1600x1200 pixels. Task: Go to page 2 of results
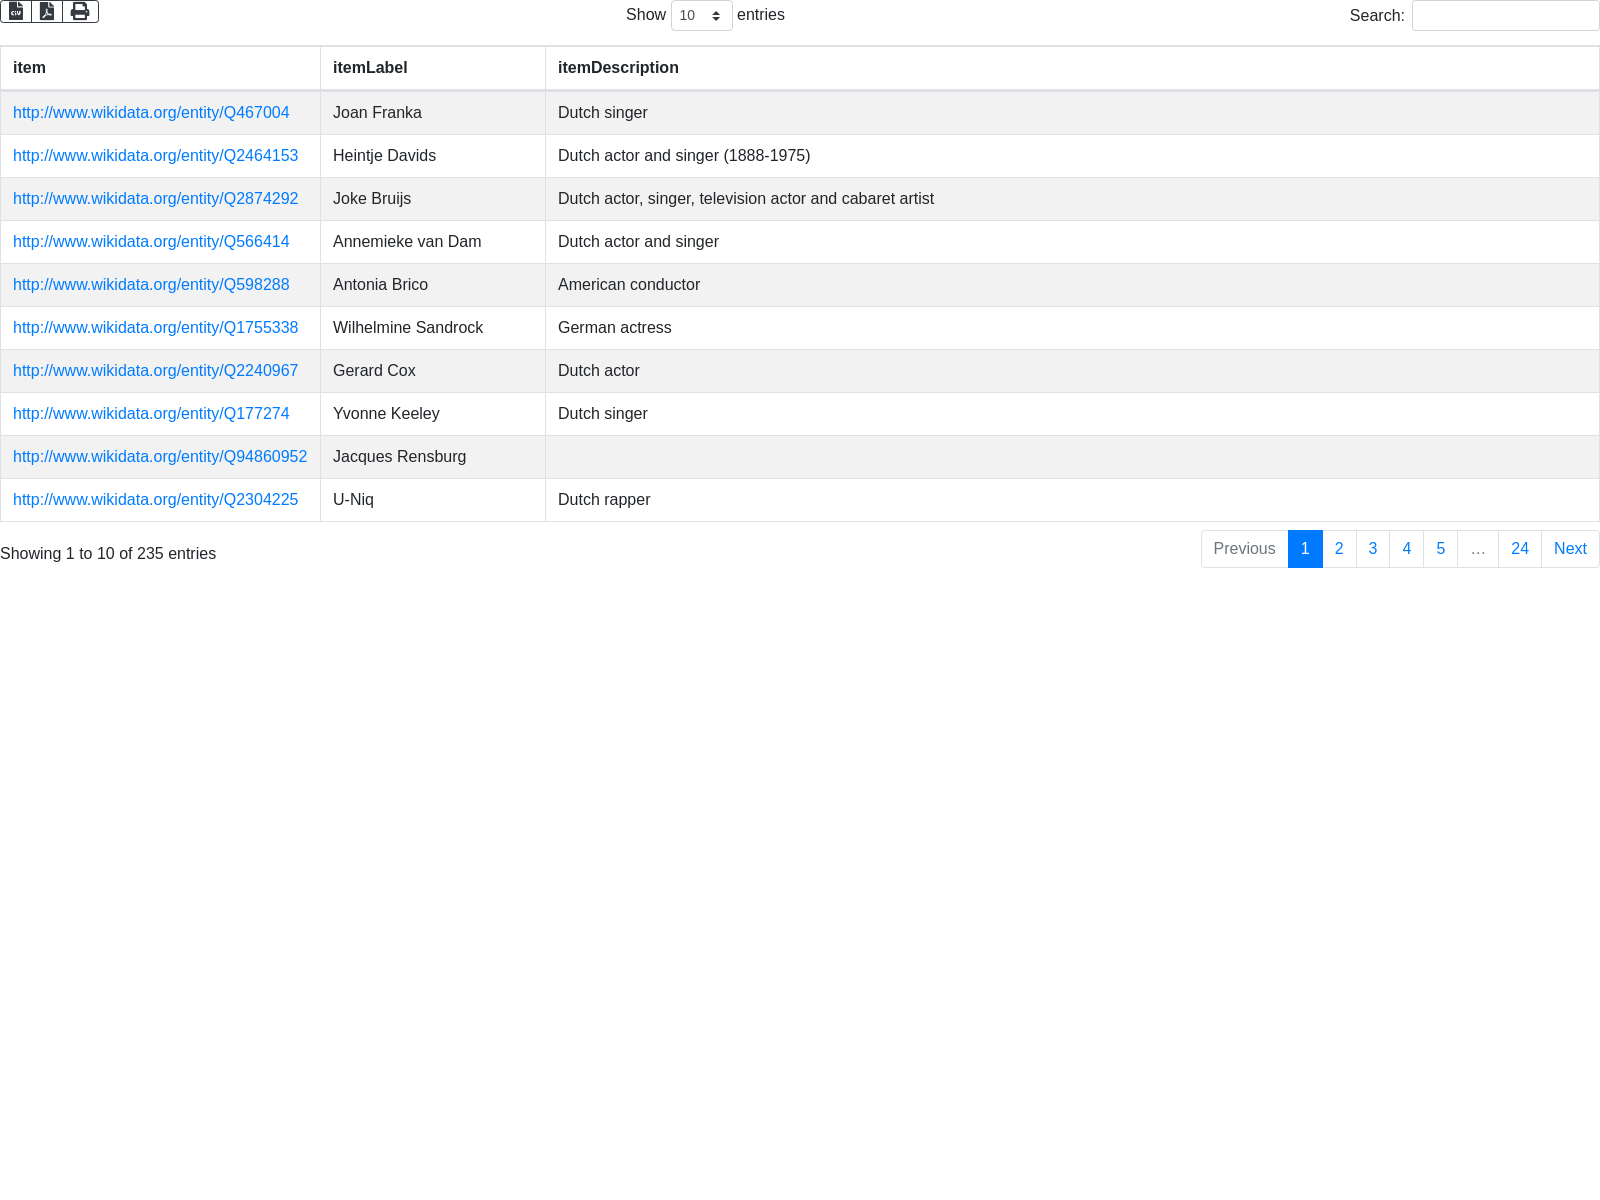[x=1339, y=549]
